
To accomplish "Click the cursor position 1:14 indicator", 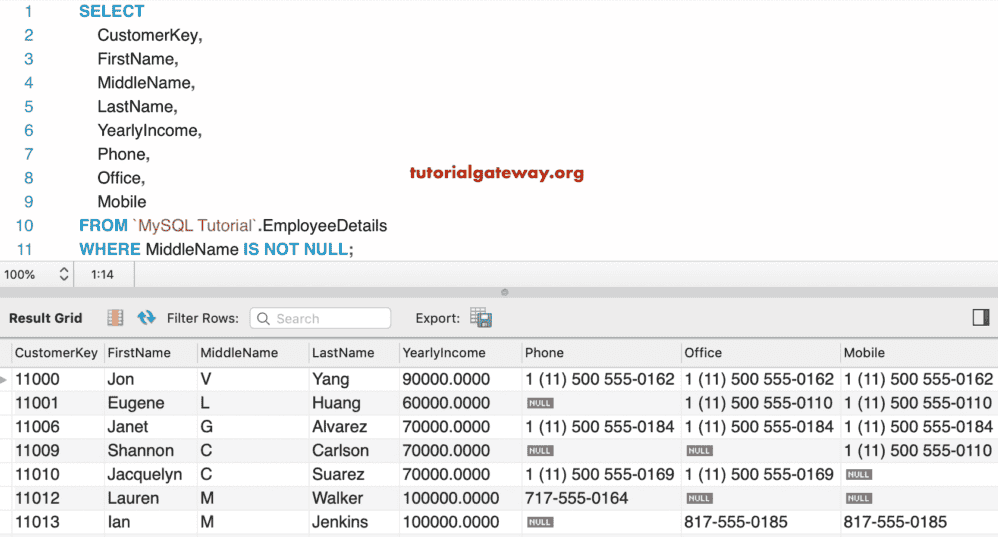I will [x=102, y=274].
